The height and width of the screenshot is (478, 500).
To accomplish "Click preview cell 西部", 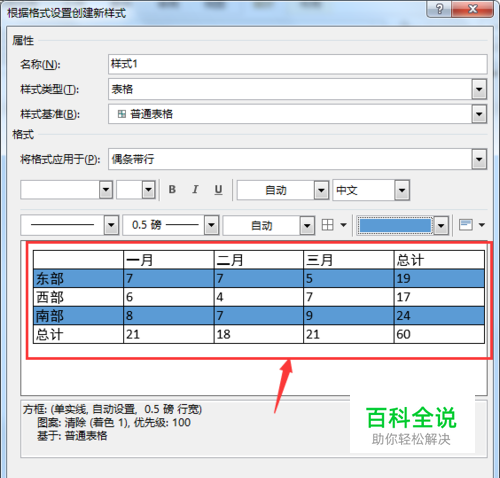I will tap(79, 297).
